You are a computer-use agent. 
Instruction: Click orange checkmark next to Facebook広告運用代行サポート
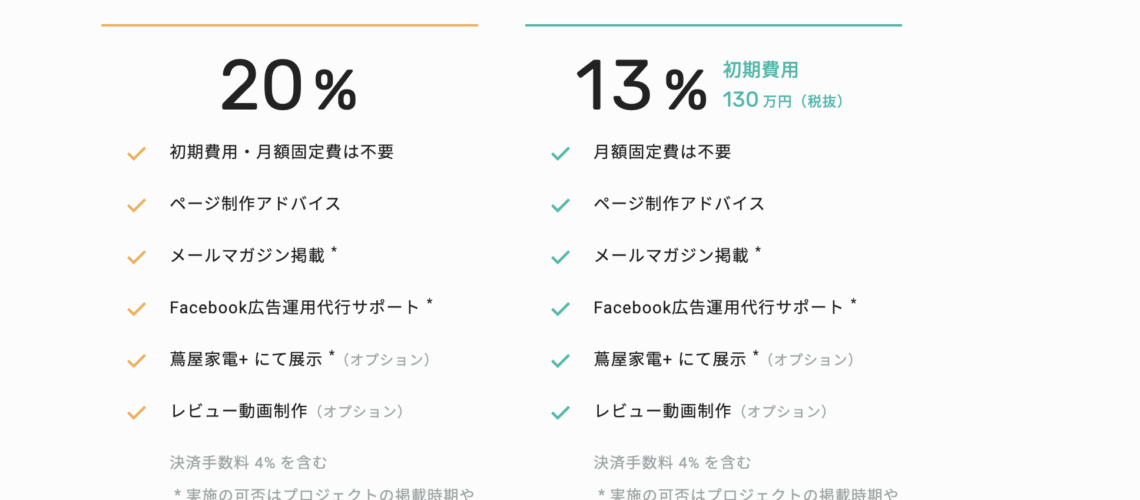click(137, 310)
